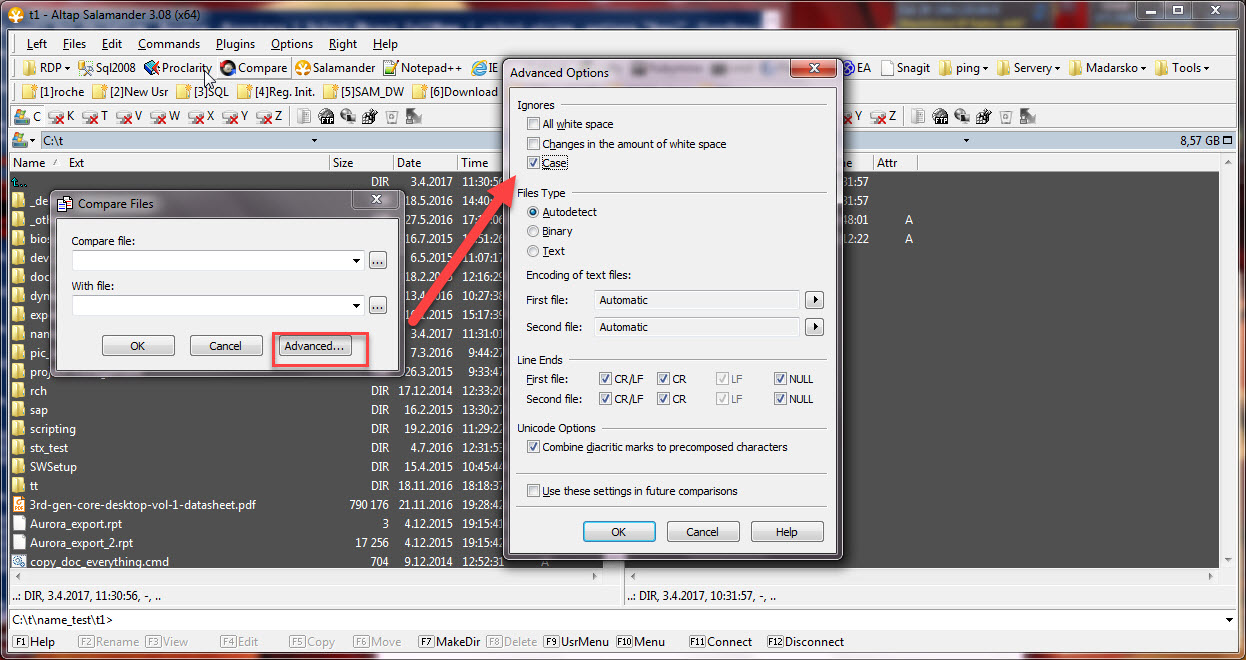Select the Binary file type option

(533, 232)
